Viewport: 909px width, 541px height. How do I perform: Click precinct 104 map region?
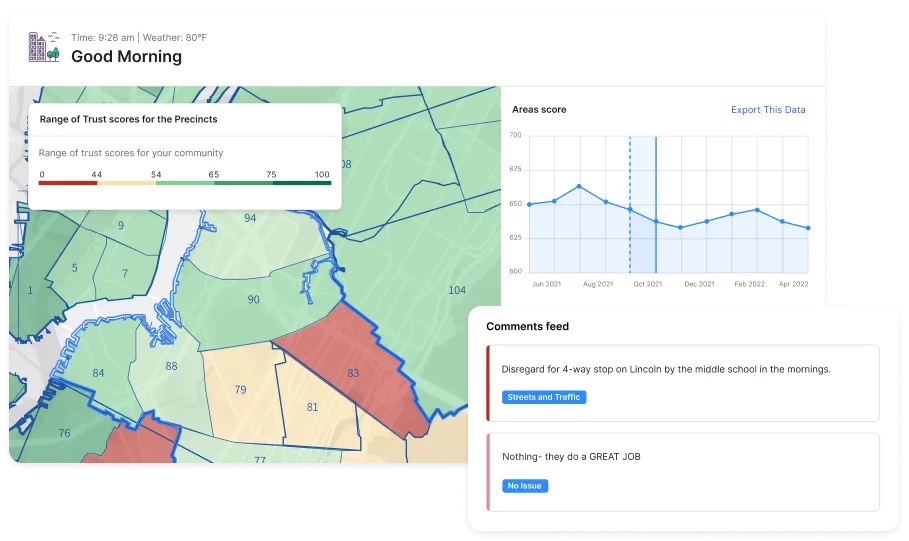[457, 290]
